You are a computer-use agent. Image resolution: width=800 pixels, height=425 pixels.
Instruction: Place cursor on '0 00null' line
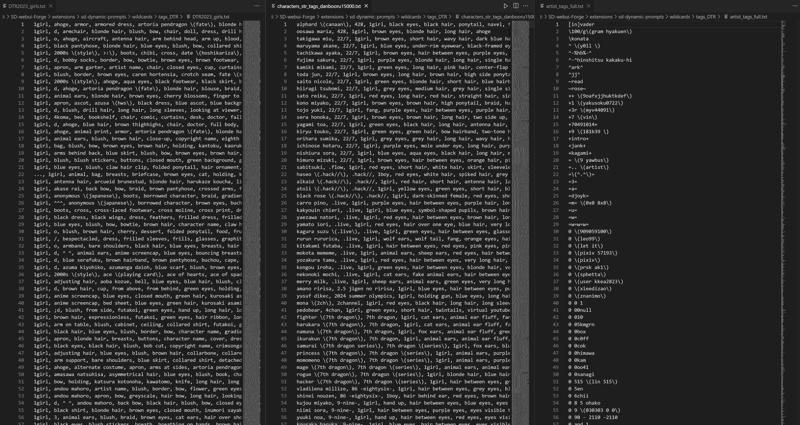(581, 310)
